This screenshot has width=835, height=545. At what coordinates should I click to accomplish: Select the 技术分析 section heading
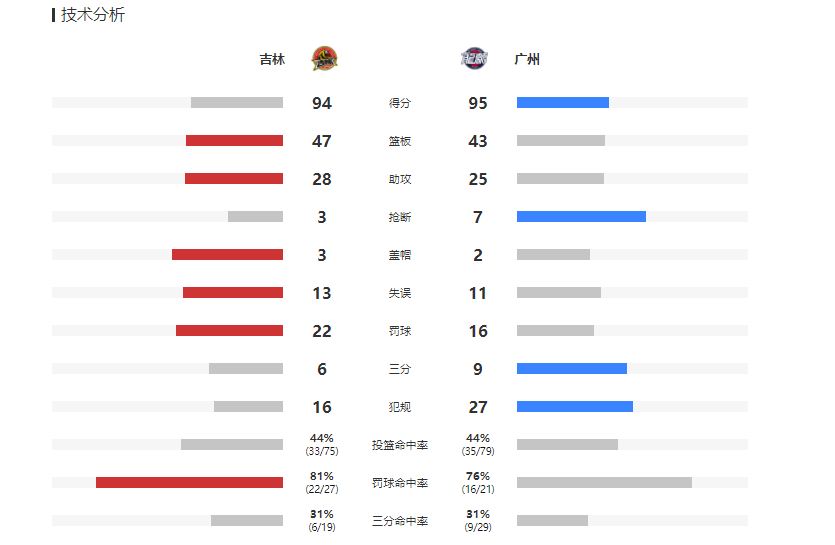click(x=93, y=15)
